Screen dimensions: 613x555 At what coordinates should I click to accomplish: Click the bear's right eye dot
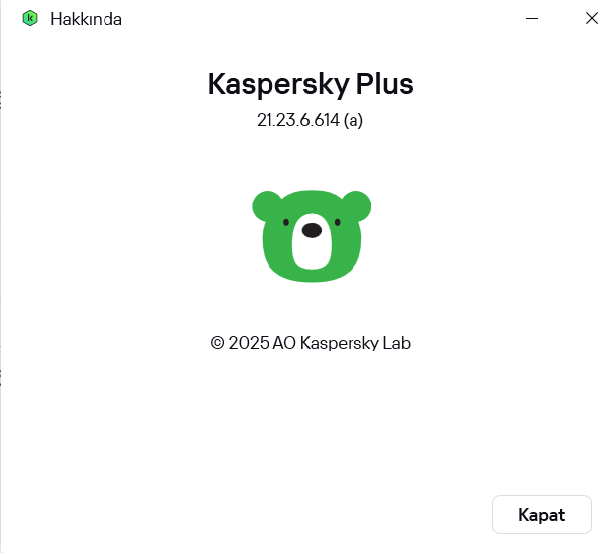click(x=338, y=222)
